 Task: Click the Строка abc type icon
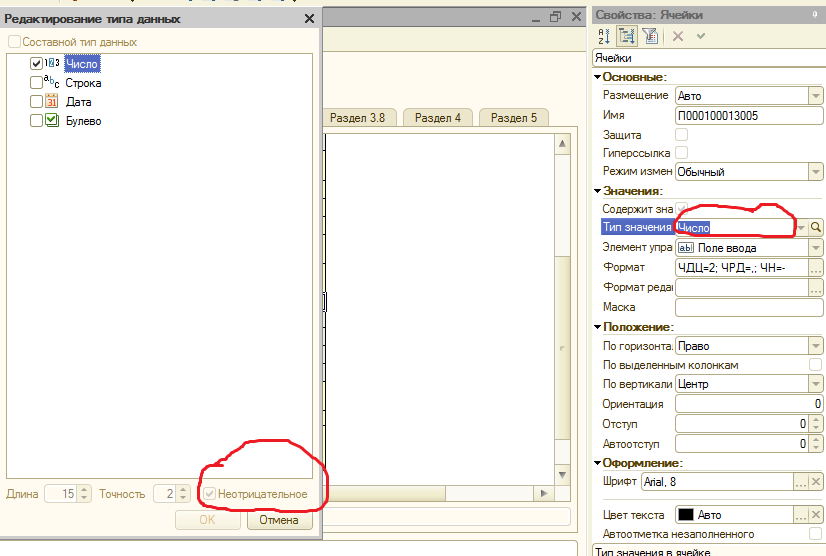(x=52, y=83)
